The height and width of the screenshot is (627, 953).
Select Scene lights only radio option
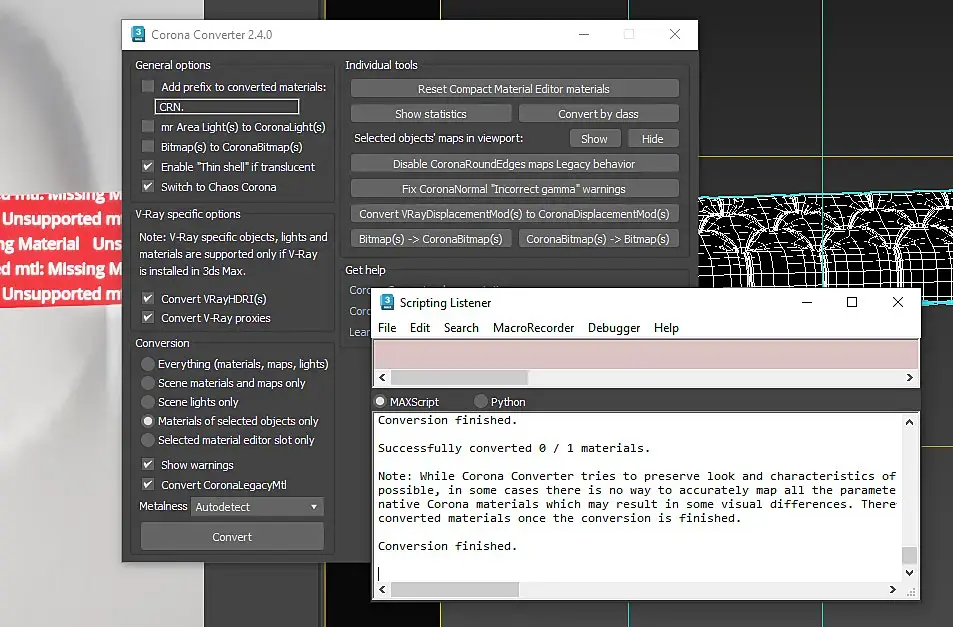148,402
